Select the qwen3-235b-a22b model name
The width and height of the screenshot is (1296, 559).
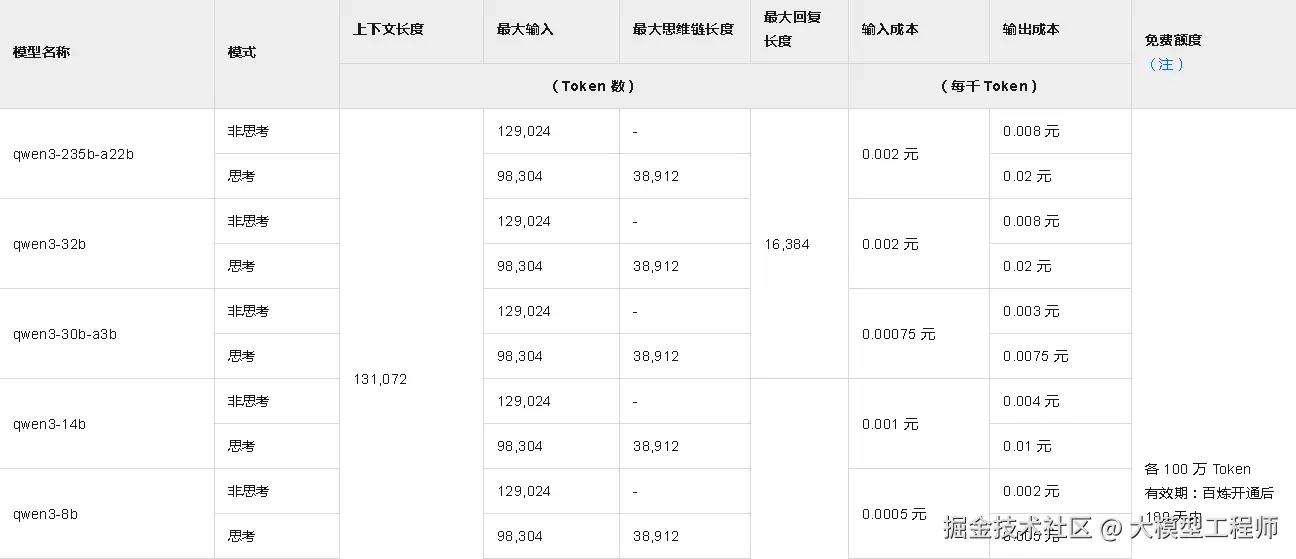pyautogui.click(x=73, y=154)
